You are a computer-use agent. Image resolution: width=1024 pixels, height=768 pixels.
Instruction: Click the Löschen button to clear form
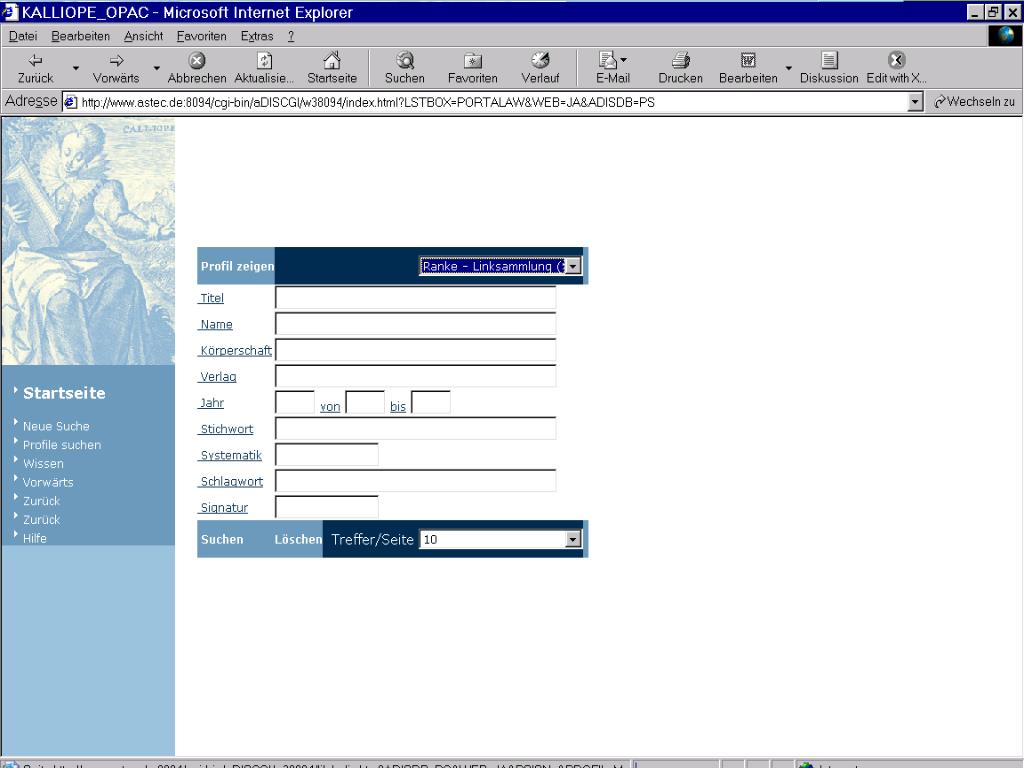tap(298, 539)
